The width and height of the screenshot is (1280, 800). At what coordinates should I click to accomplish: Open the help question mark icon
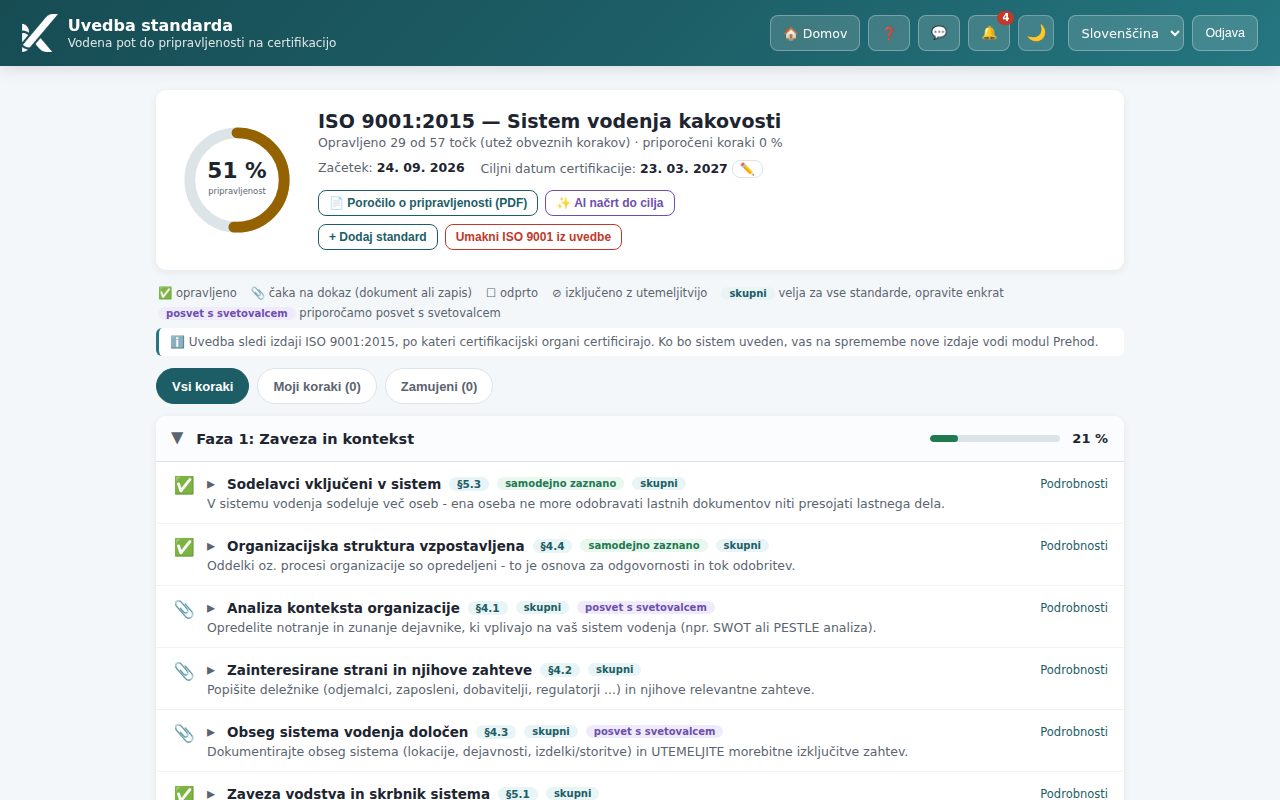pos(889,33)
